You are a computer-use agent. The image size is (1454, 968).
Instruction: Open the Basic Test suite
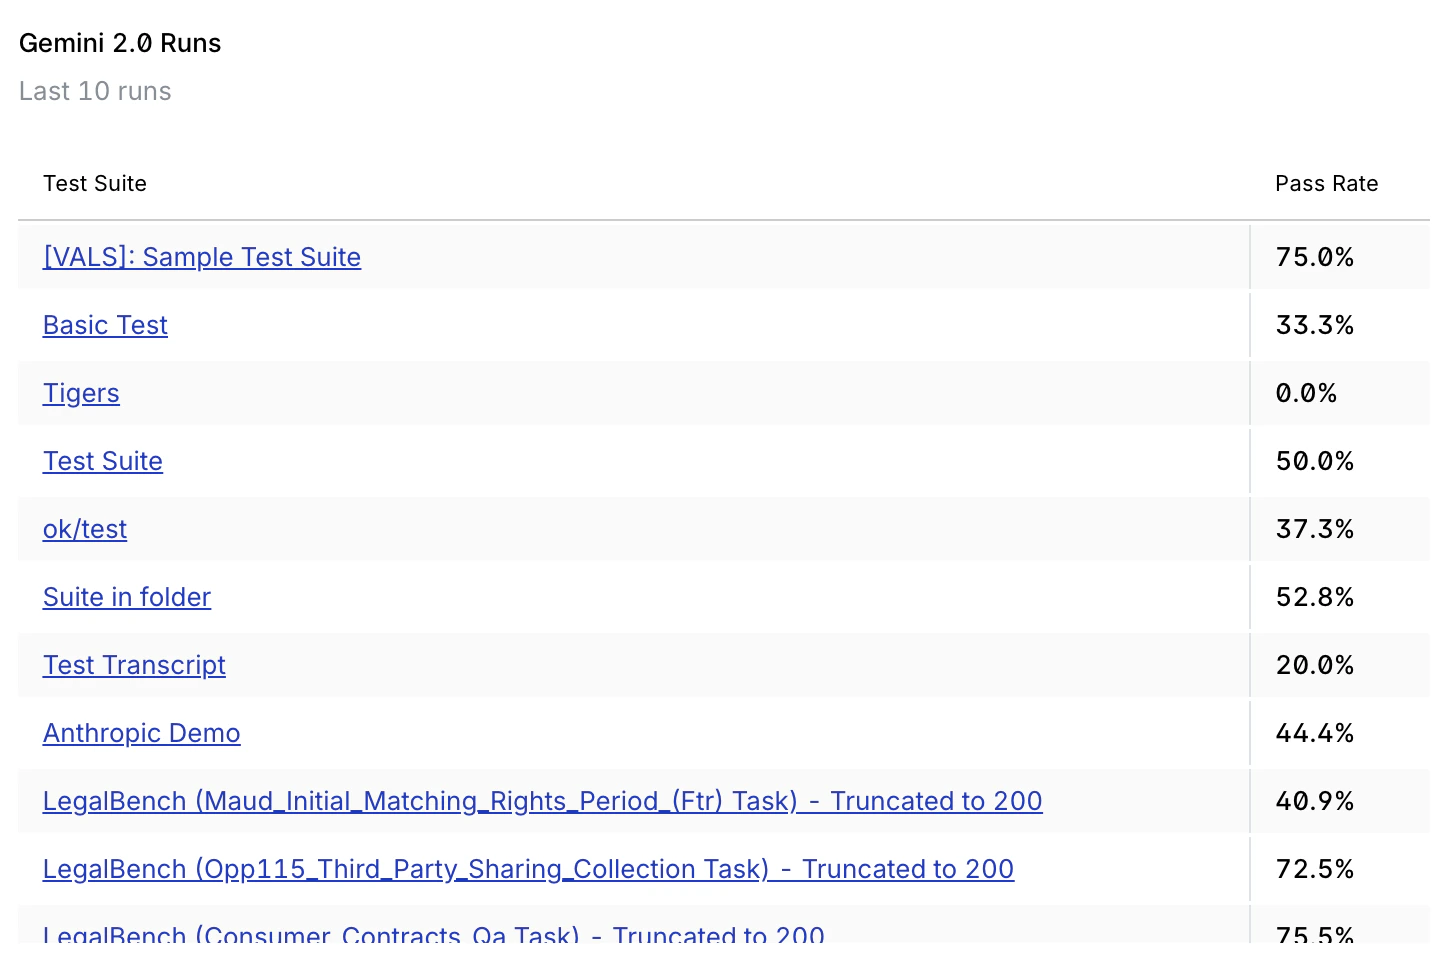pos(105,325)
